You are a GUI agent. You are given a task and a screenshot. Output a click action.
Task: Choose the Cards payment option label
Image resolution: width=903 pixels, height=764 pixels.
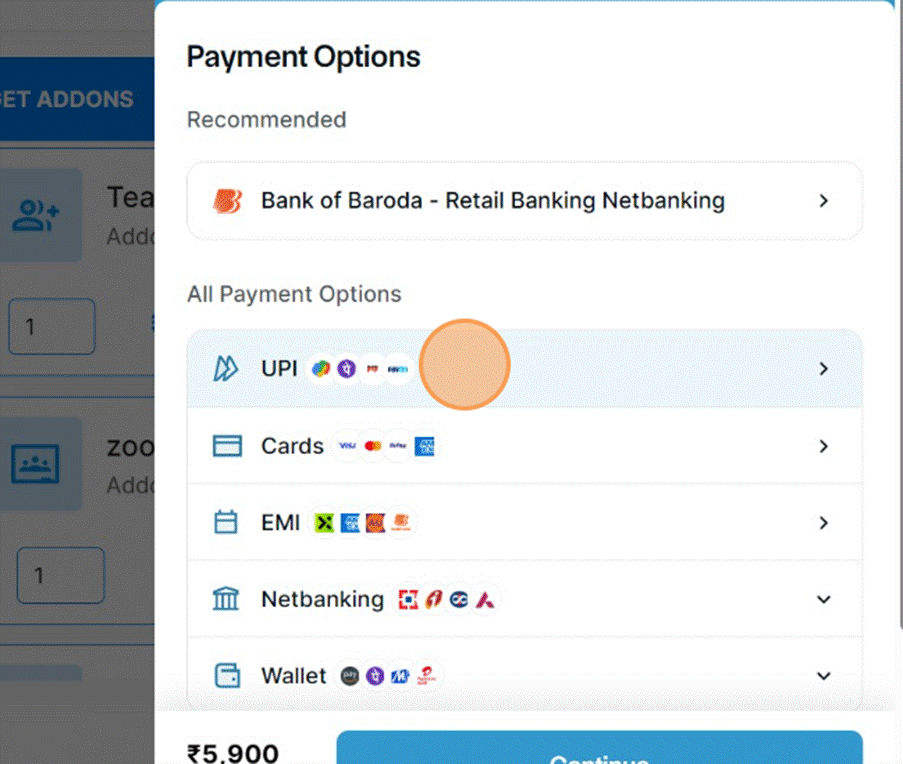click(x=292, y=446)
